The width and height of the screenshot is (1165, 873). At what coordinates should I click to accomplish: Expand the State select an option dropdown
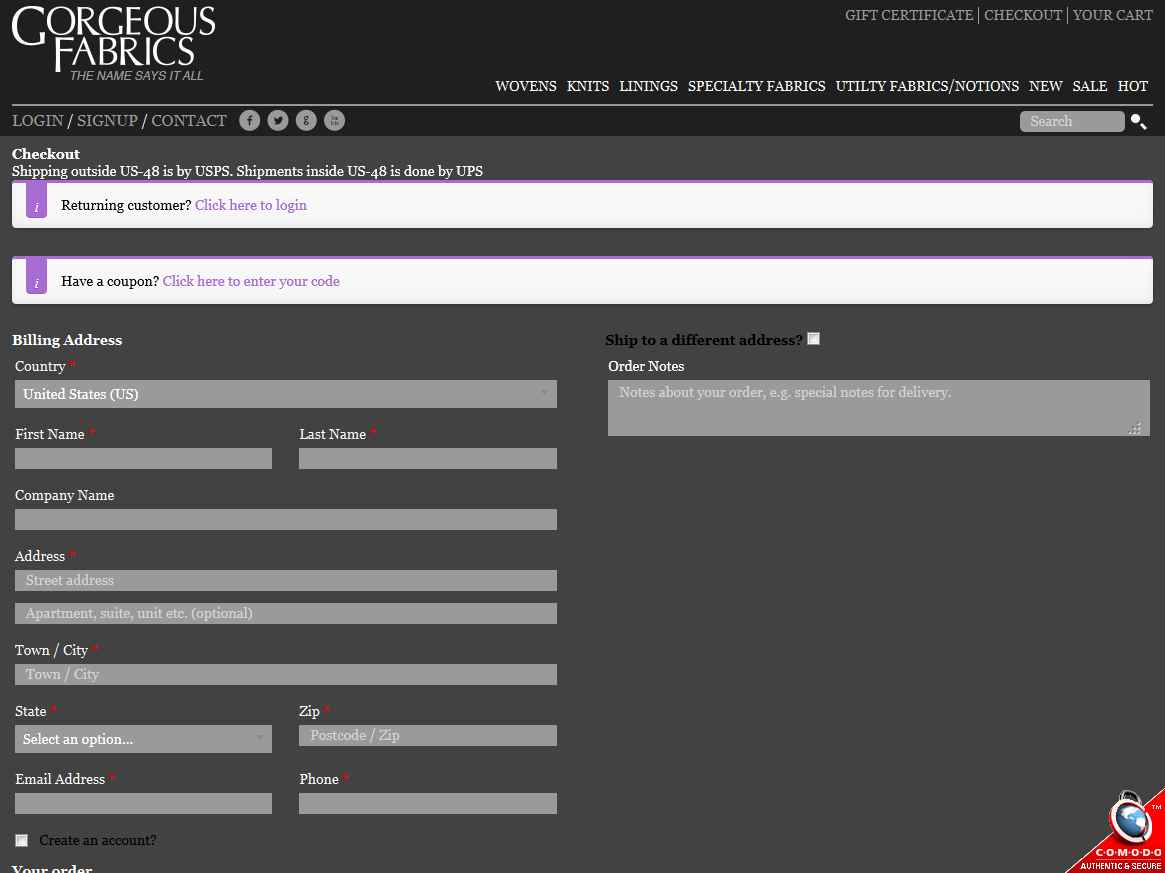pyautogui.click(x=143, y=739)
